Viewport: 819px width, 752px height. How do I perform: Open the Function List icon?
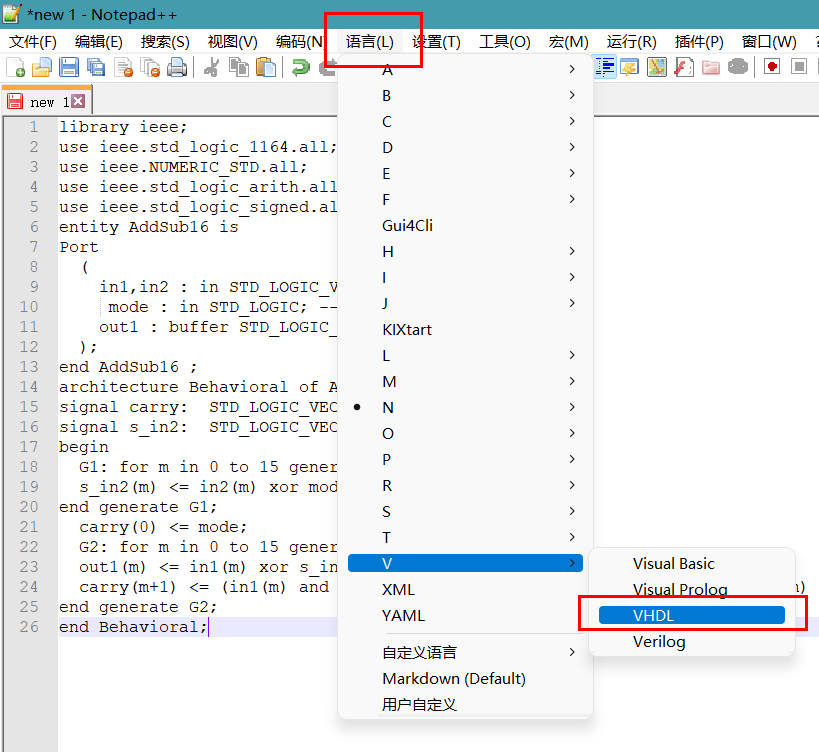pos(684,67)
